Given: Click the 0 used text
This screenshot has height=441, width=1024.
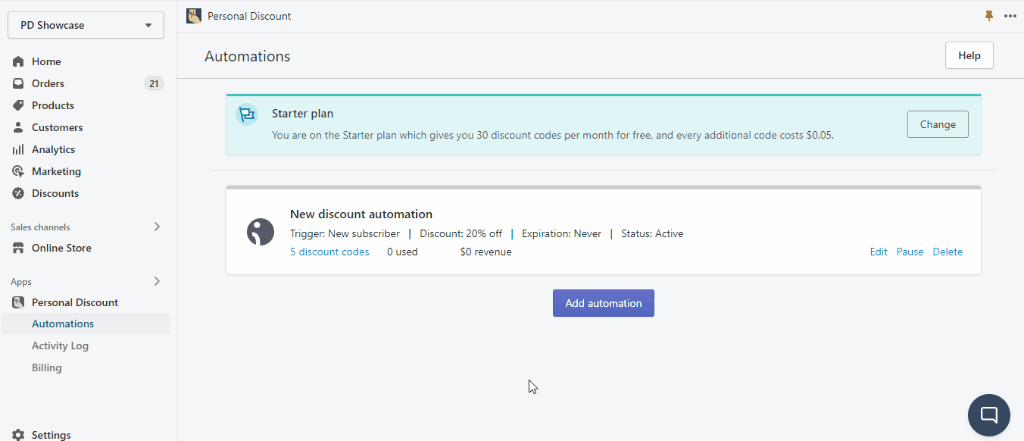Looking at the screenshot, I should 402,252.
